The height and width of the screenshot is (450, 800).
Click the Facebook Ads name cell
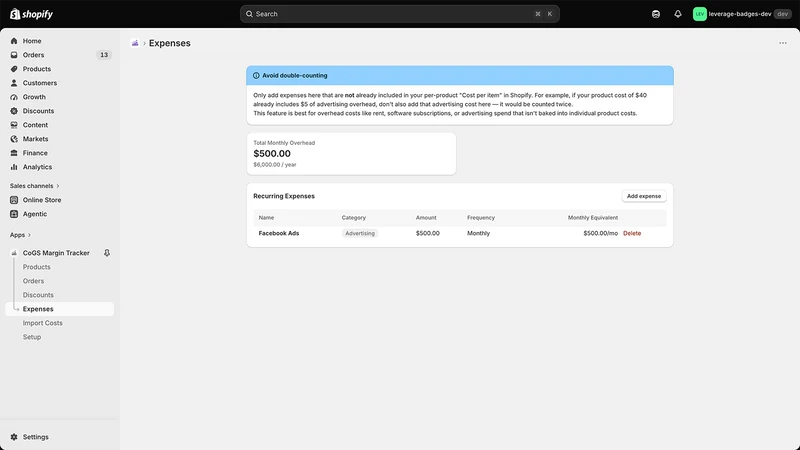click(279, 233)
